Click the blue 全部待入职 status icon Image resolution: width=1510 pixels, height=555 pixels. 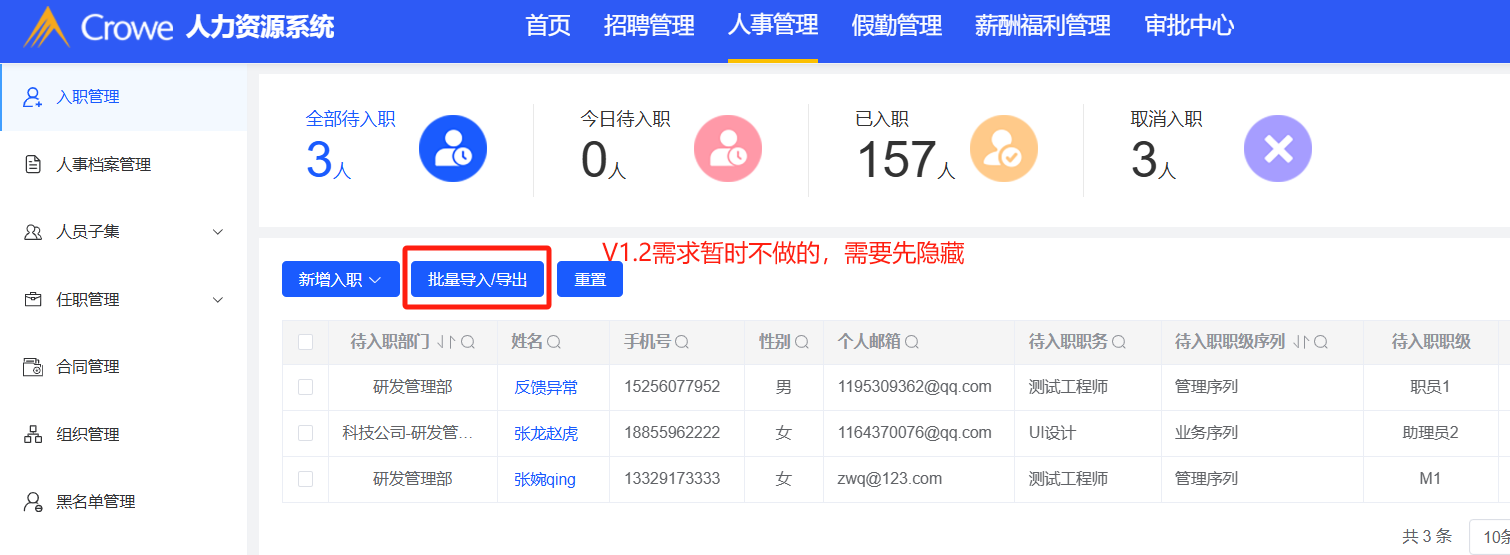pyautogui.click(x=452, y=149)
